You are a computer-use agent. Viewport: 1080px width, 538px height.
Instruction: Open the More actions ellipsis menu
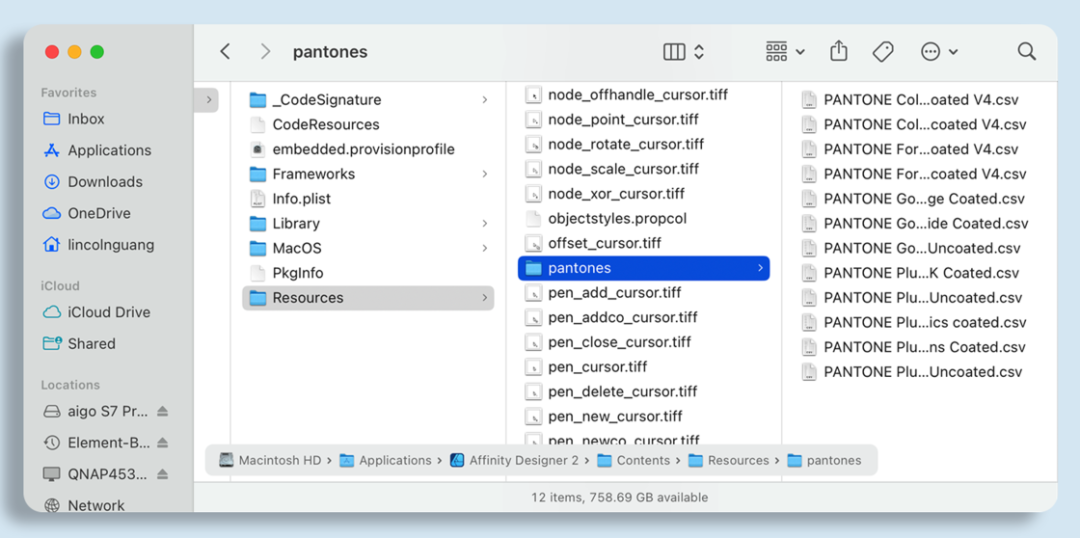[x=938, y=51]
